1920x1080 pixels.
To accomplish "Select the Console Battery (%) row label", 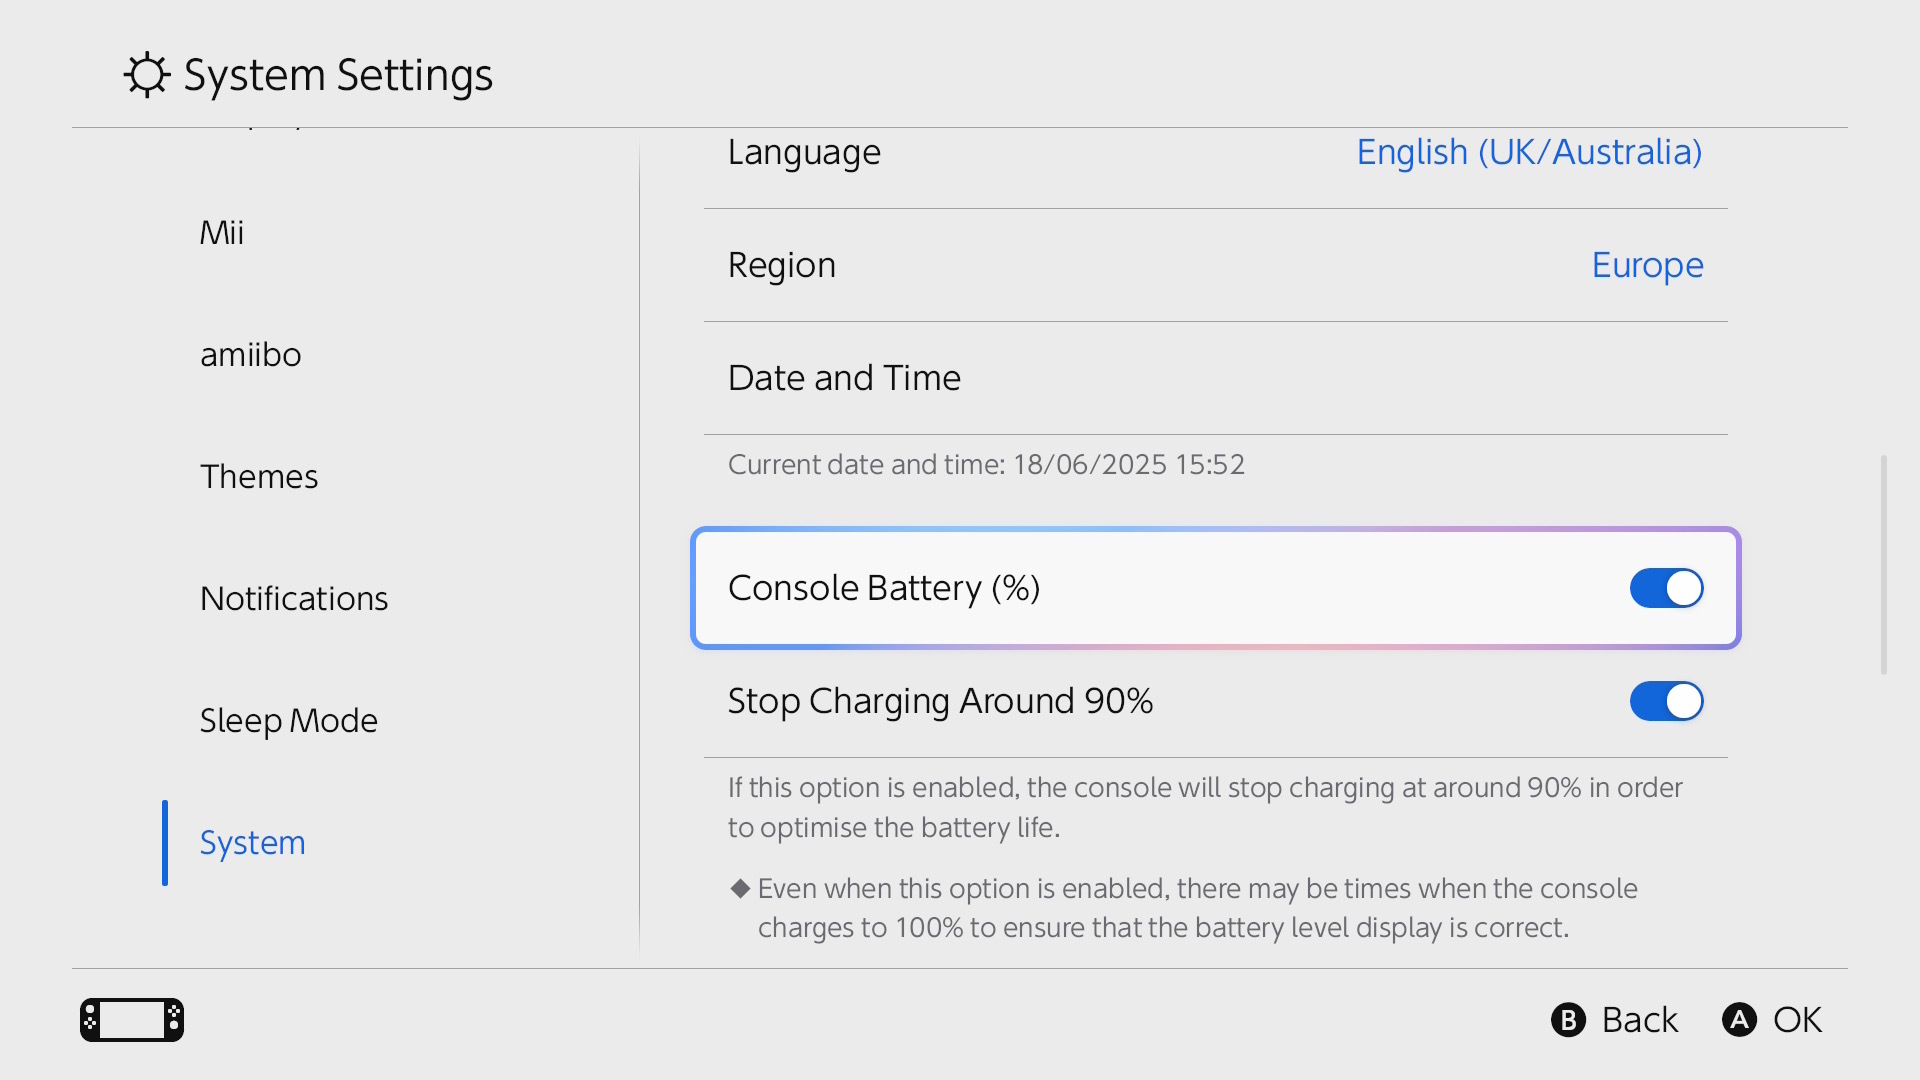I will click(x=884, y=588).
